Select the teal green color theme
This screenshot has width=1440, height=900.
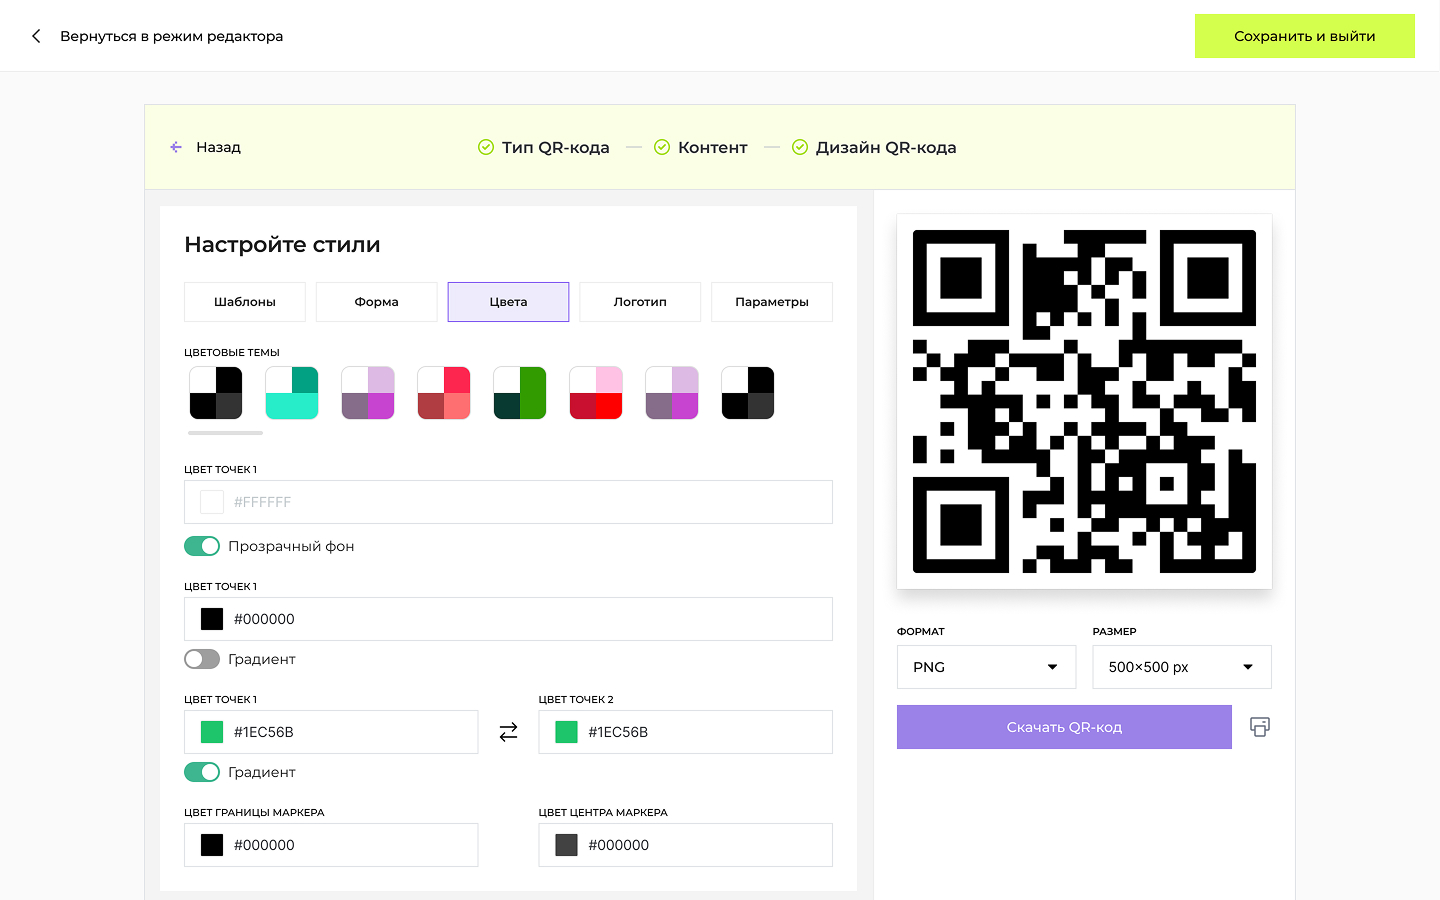tap(292, 393)
